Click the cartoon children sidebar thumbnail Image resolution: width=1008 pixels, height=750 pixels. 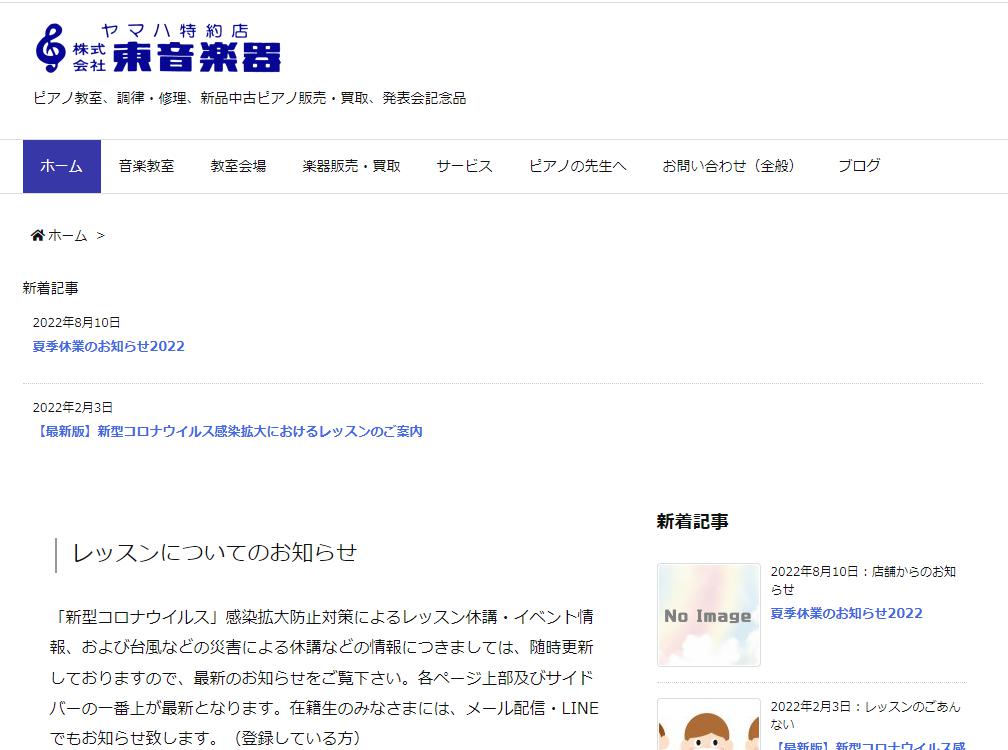(708, 725)
